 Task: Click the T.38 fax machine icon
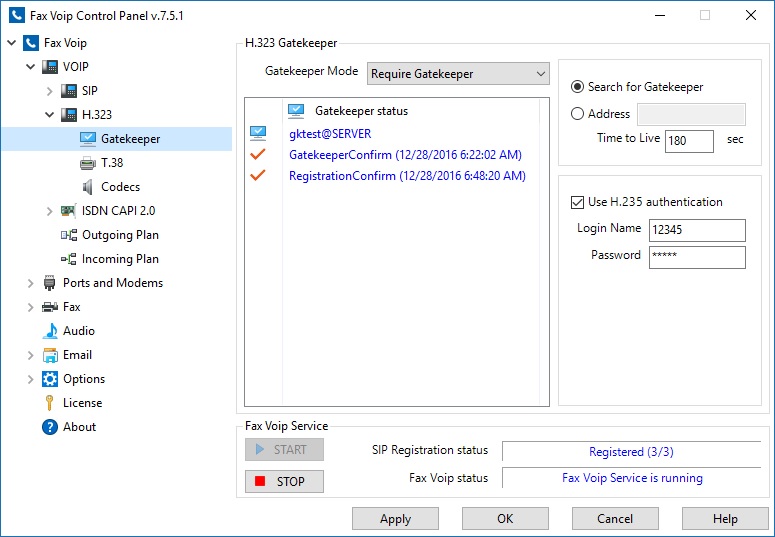pyautogui.click(x=87, y=163)
